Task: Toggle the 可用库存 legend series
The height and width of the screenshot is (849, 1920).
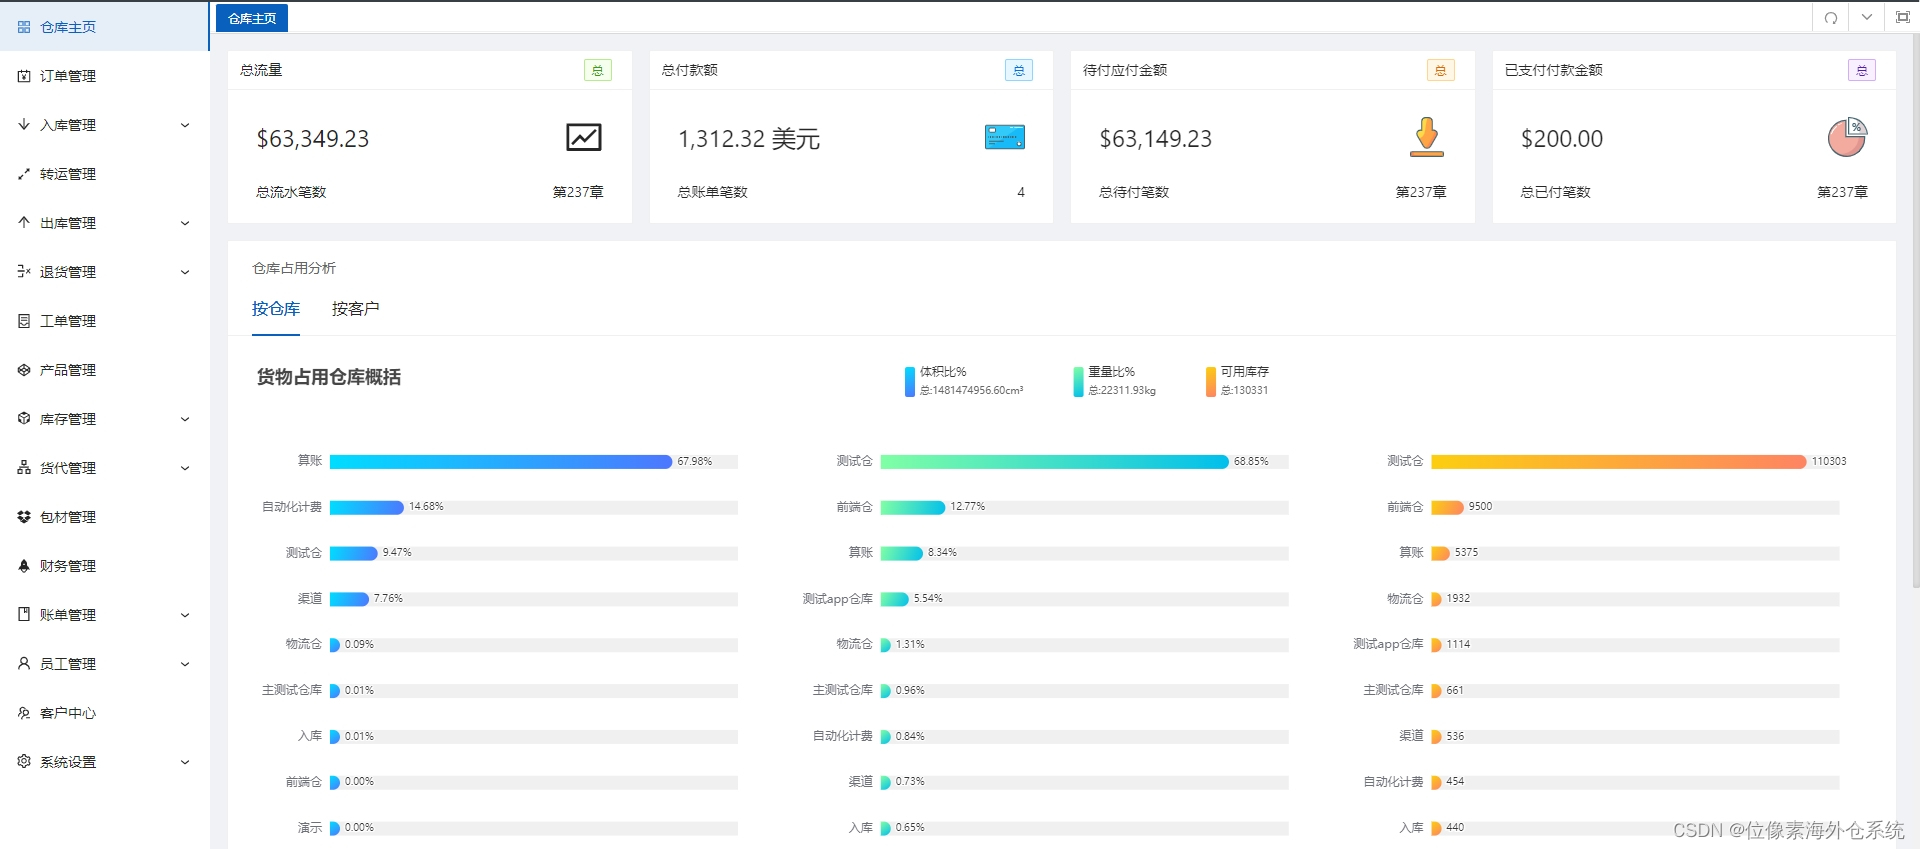Action: click(1238, 381)
